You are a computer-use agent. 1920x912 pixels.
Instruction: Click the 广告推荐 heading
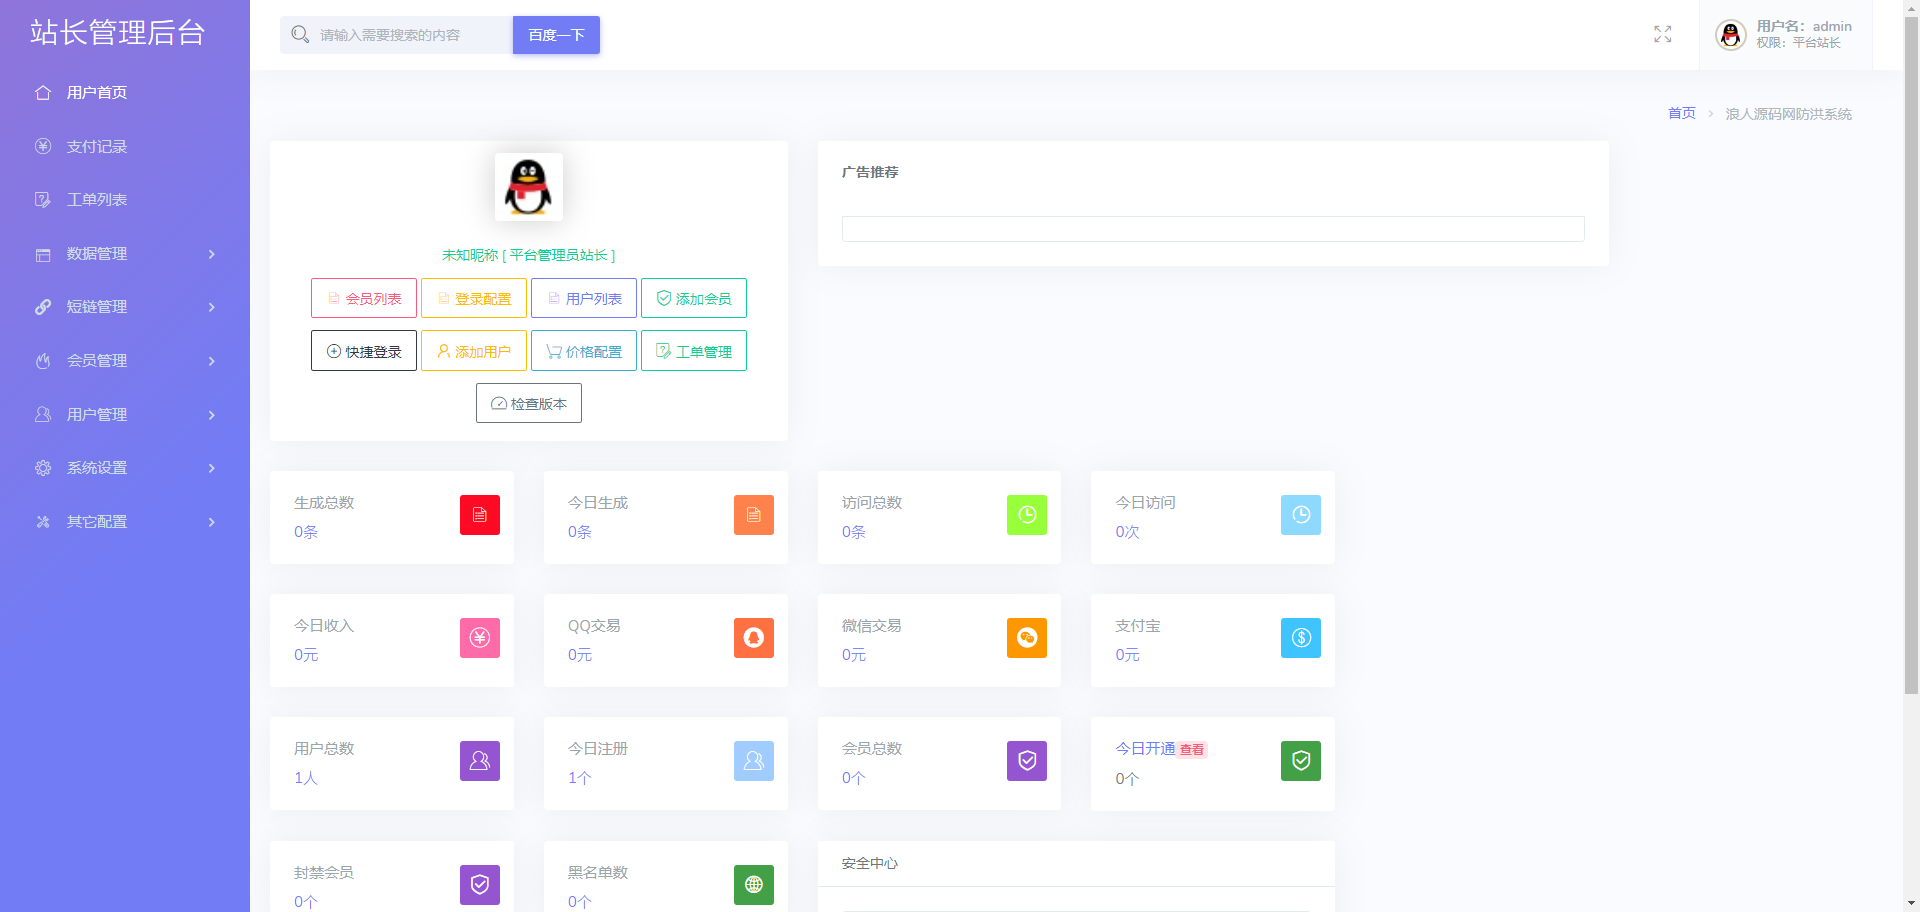click(870, 172)
